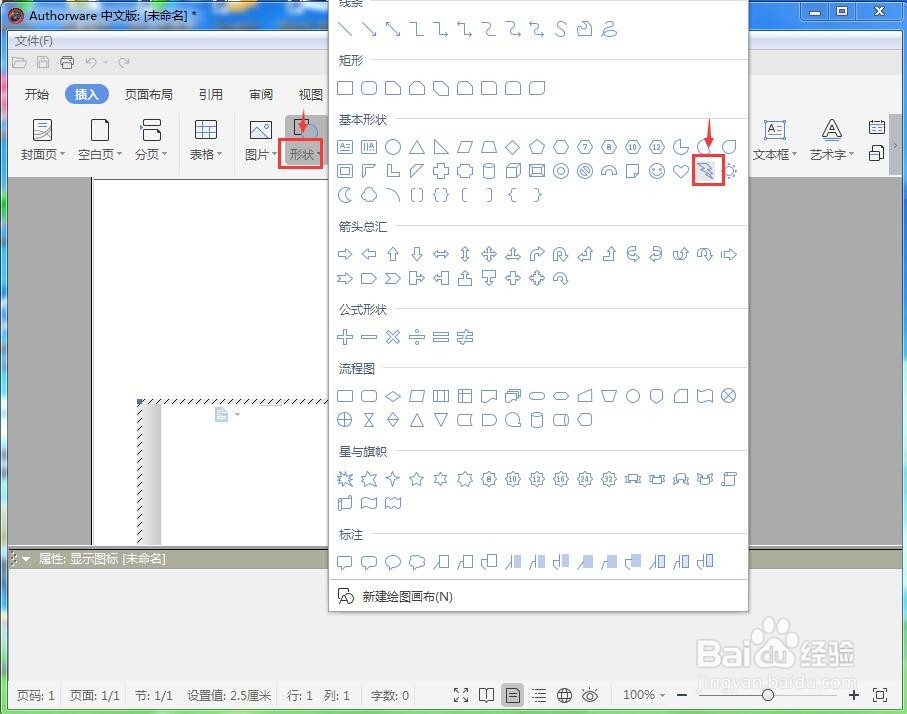Select the flowchart decision diamond
907x714 pixels.
[393, 396]
